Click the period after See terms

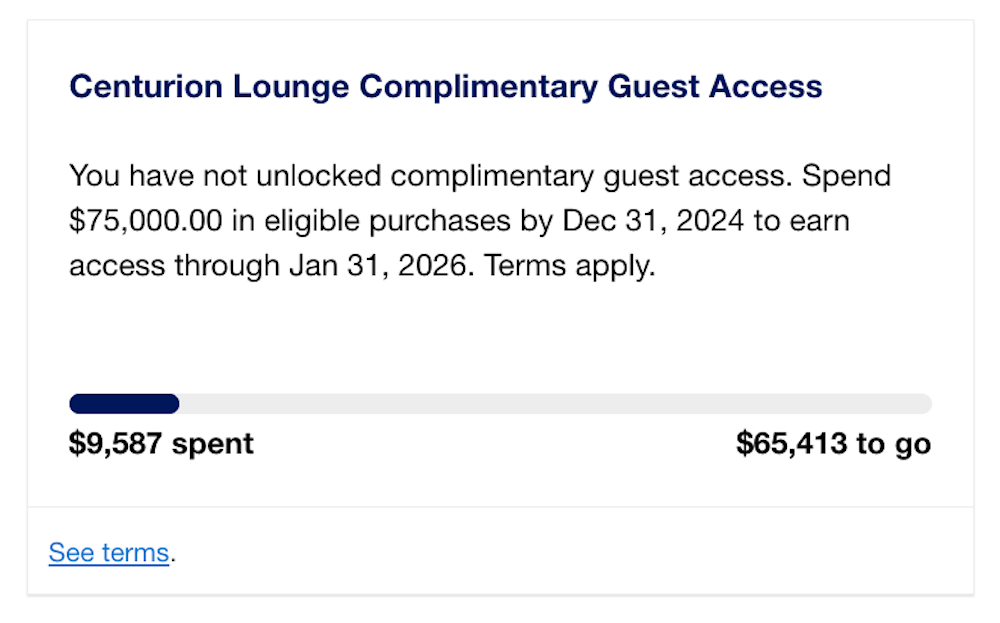tap(173, 552)
